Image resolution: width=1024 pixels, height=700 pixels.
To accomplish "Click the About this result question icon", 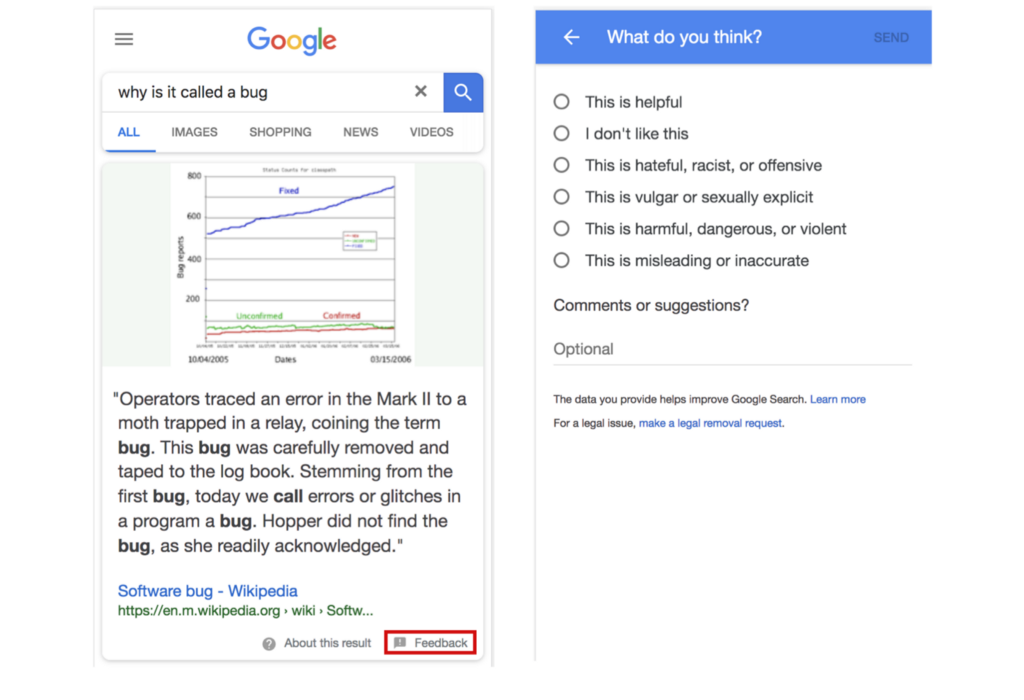I will pos(269,644).
